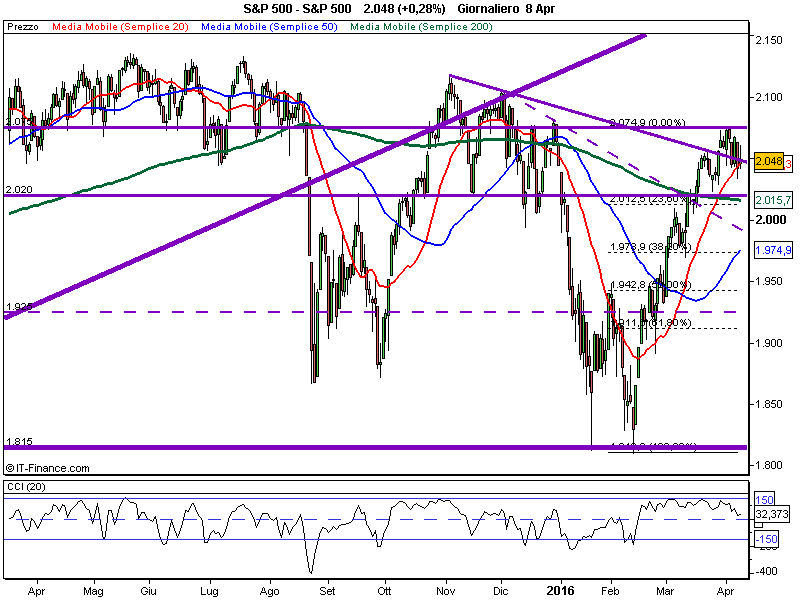Screen dimensions: 800x600
Task: Click the 'CCI (20)' indicator label
Action: point(26,487)
